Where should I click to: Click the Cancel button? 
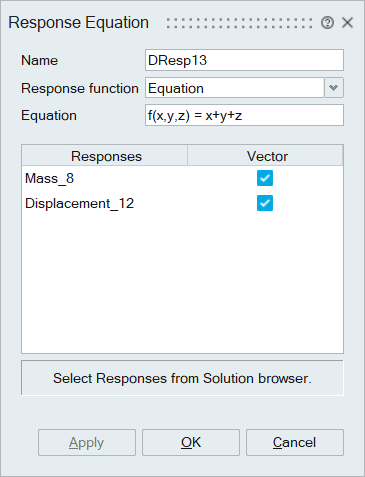point(295,442)
